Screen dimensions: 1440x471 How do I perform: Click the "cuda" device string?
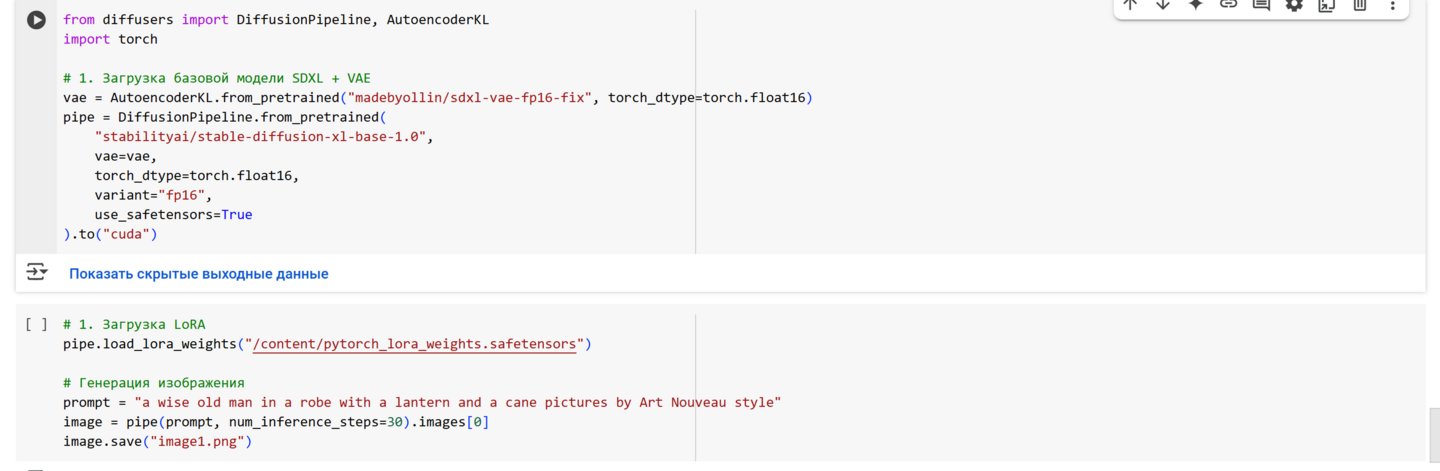pyautogui.click(x=126, y=234)
